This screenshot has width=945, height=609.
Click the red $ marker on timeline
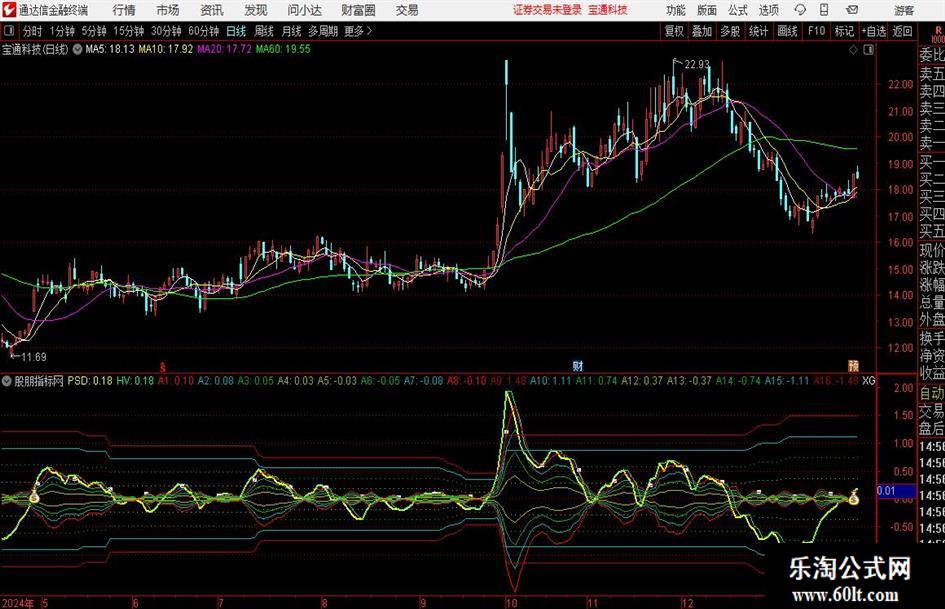tap(162, 366)
